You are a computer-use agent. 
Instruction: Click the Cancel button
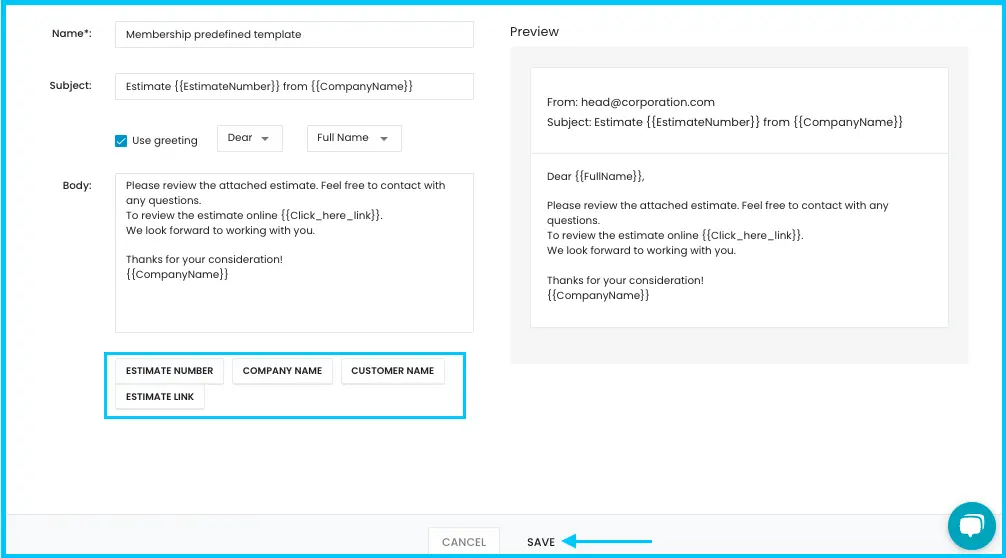(x=464, y=542)
